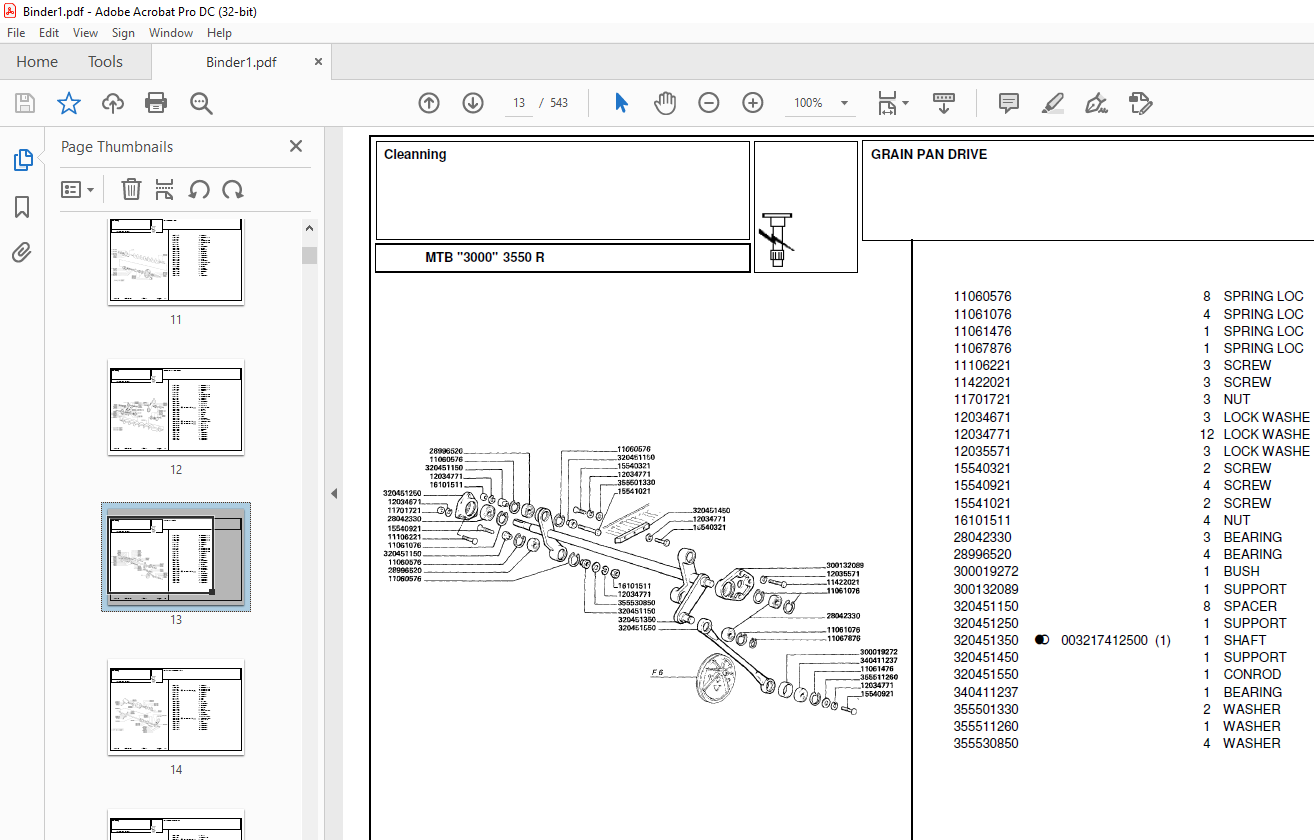
Task: Click part number 11060576 in list
Action: [982, 297]
